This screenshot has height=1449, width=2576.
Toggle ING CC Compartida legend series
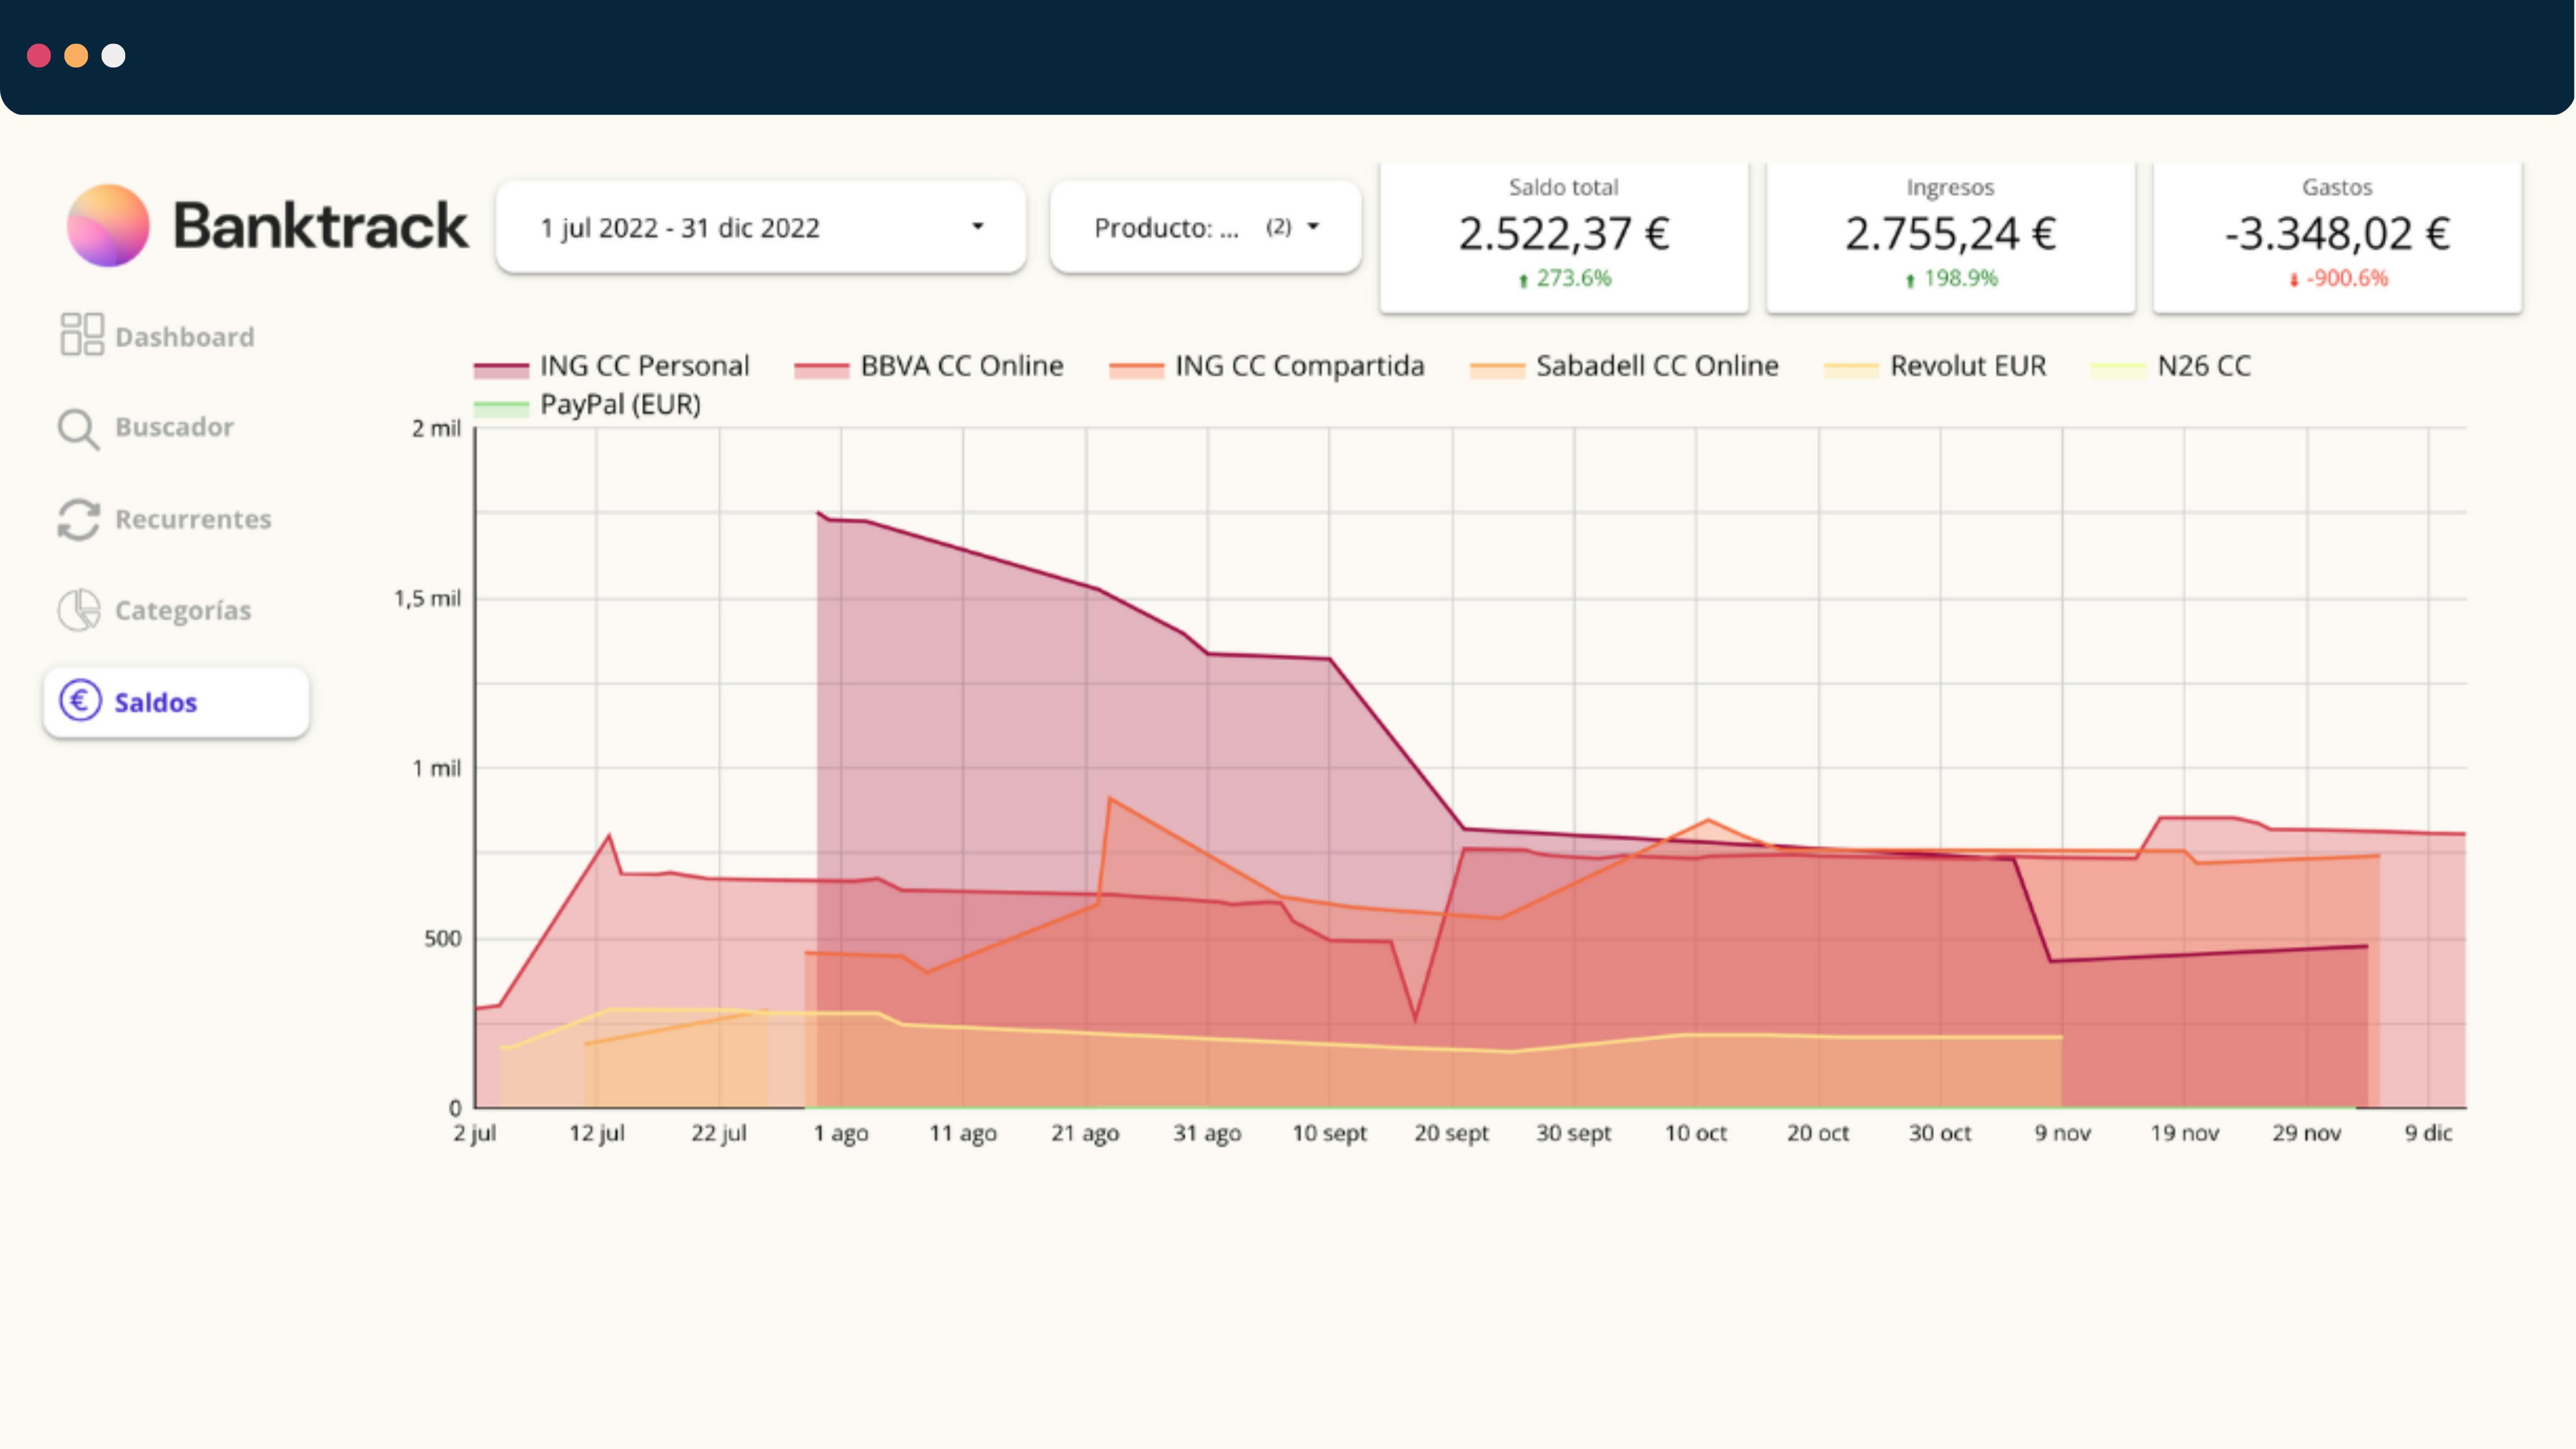pyautogui.click(x=1267, y=366)
